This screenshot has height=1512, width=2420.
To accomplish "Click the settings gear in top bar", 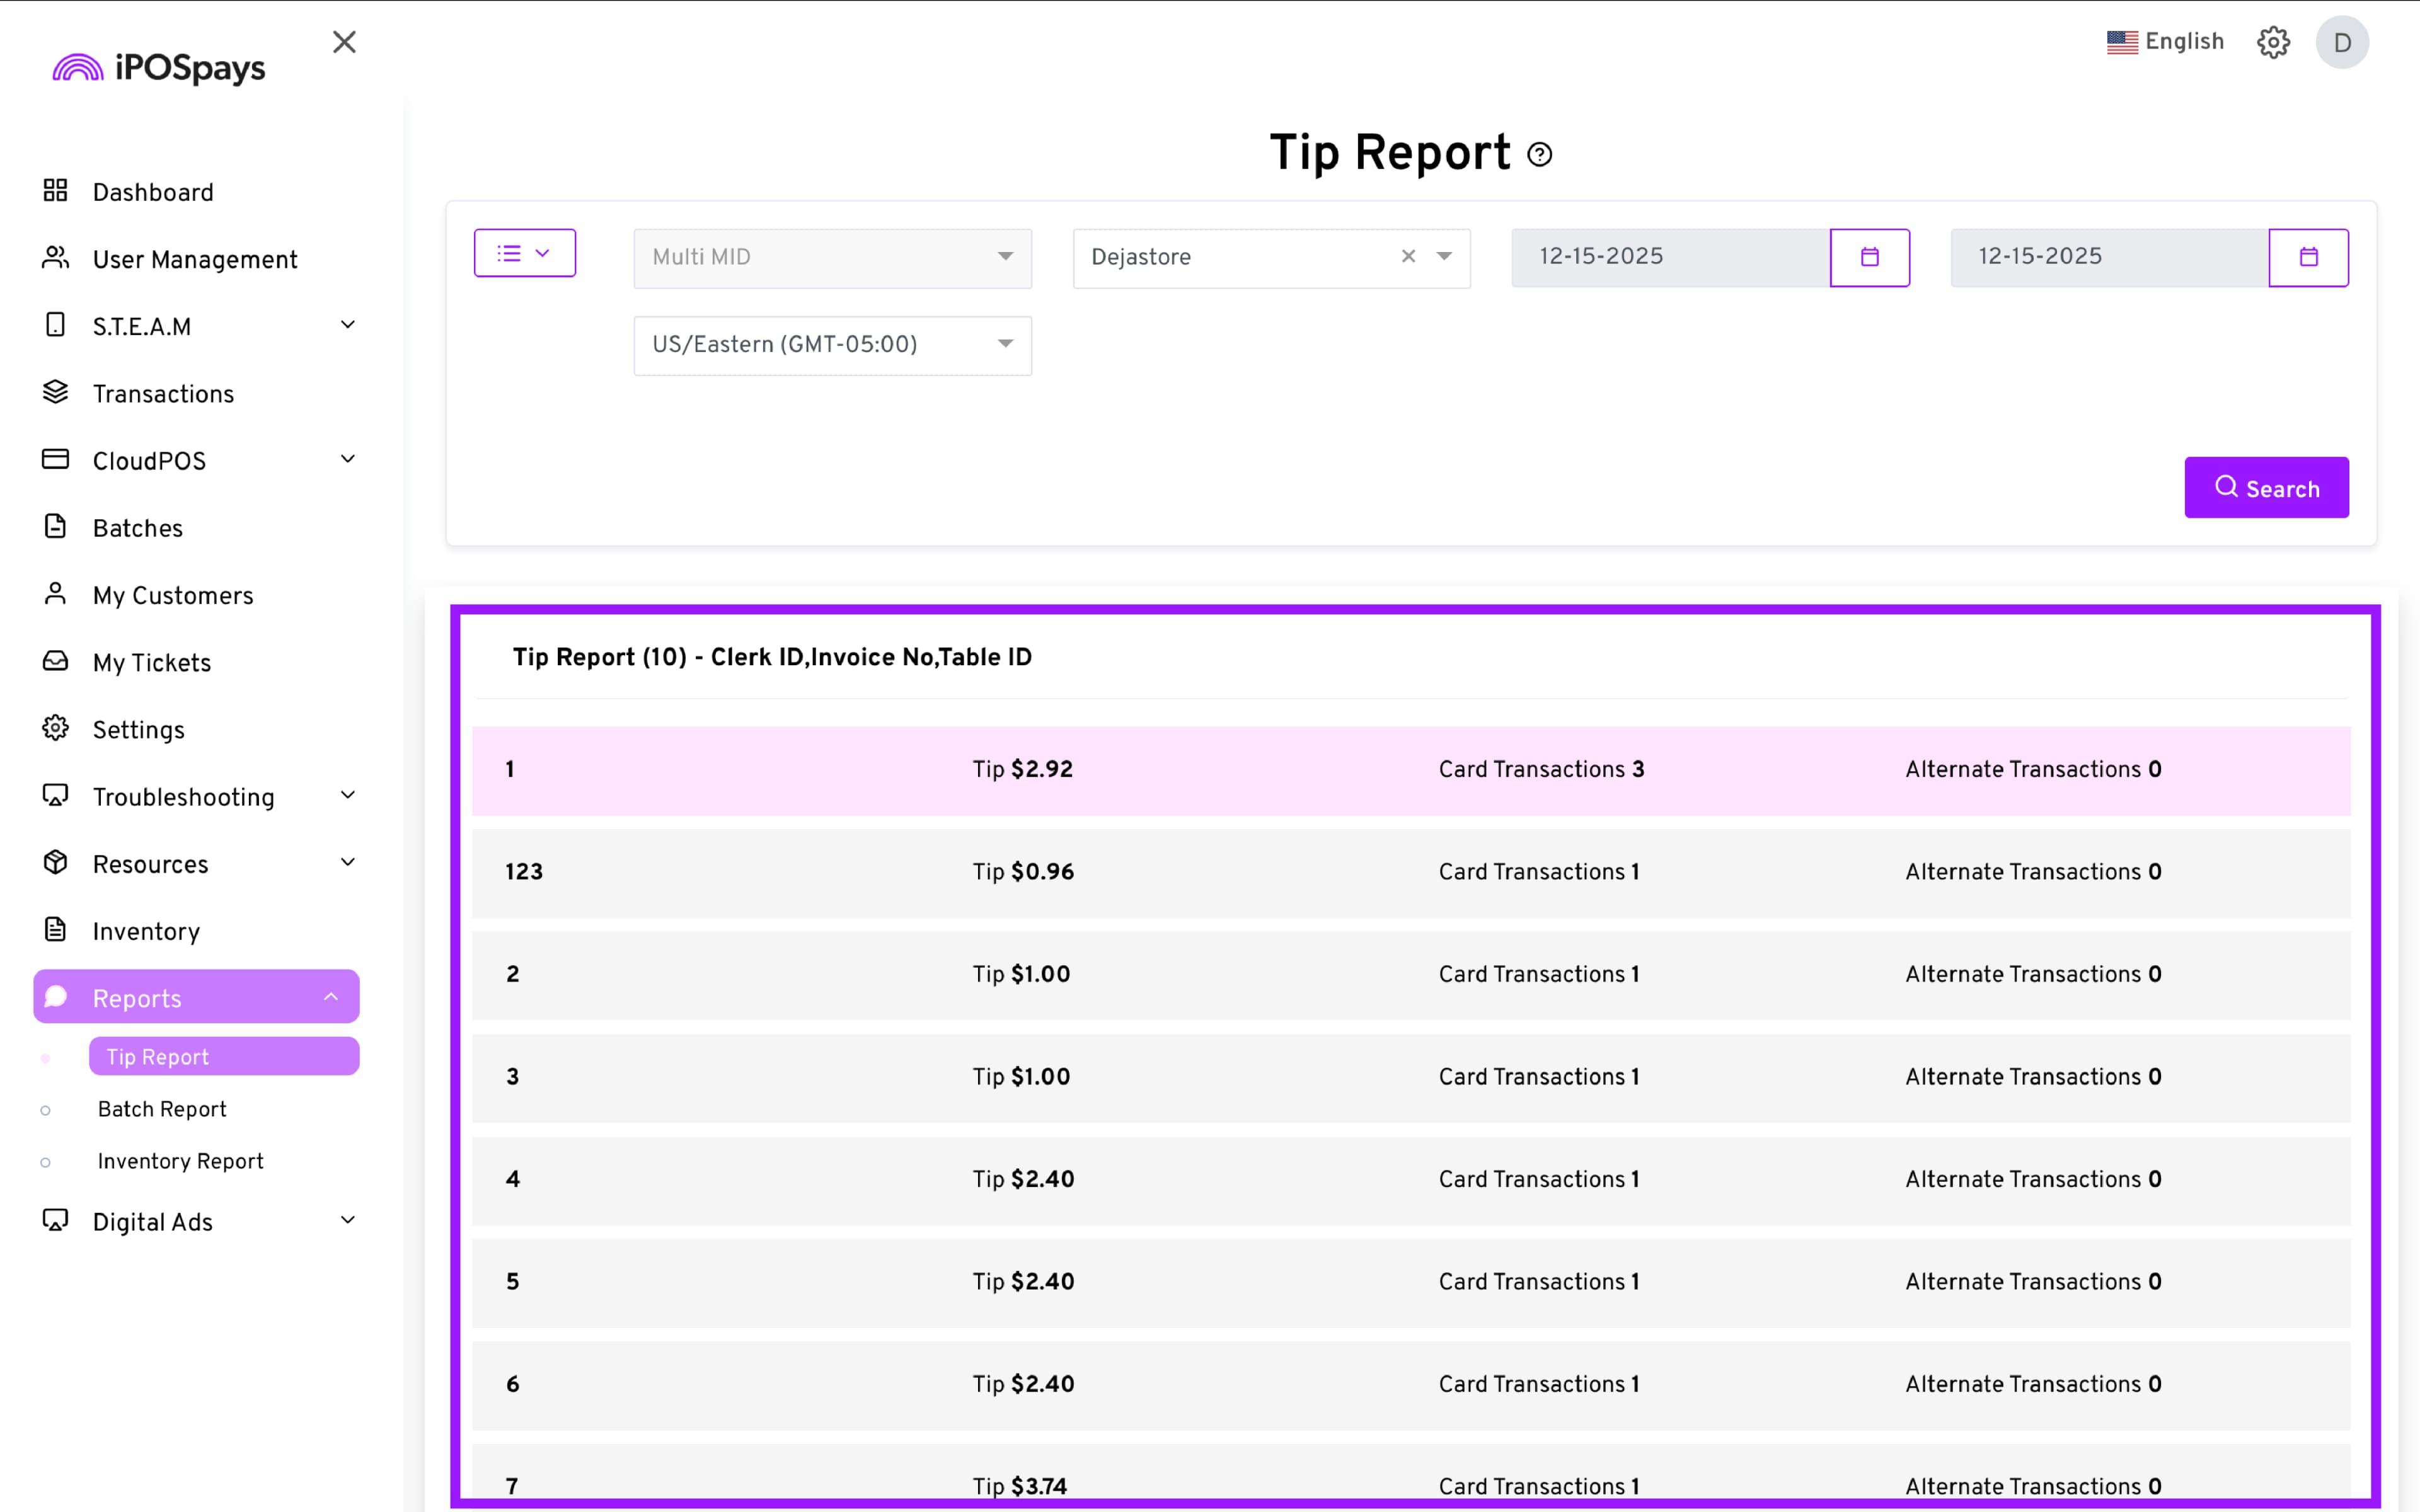I will pyautogui.click(x=2273, y=42).
